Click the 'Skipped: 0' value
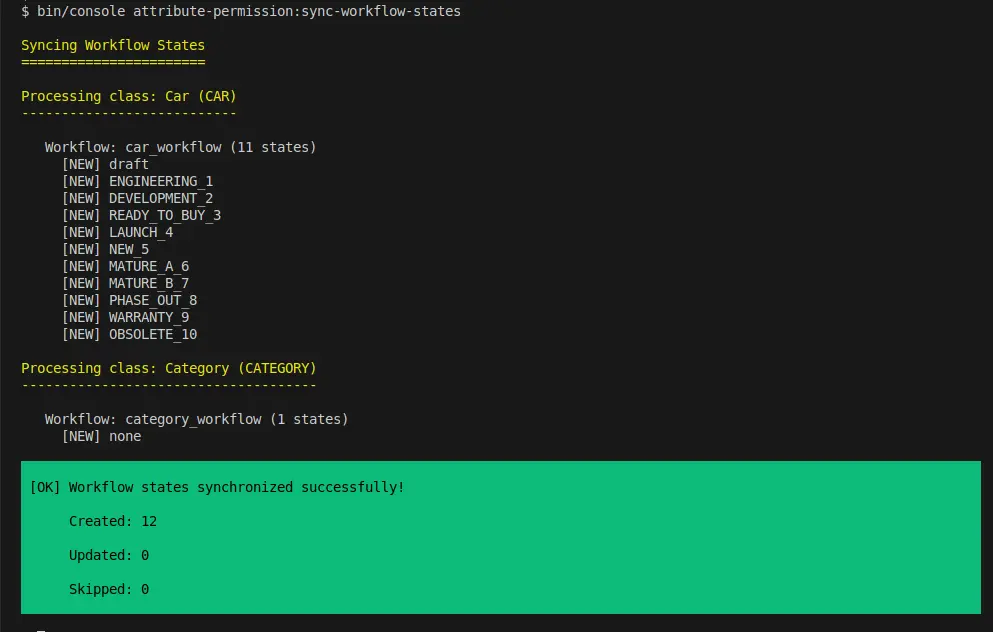The height and width of the screenshot is (632, 993). [109, 590]
